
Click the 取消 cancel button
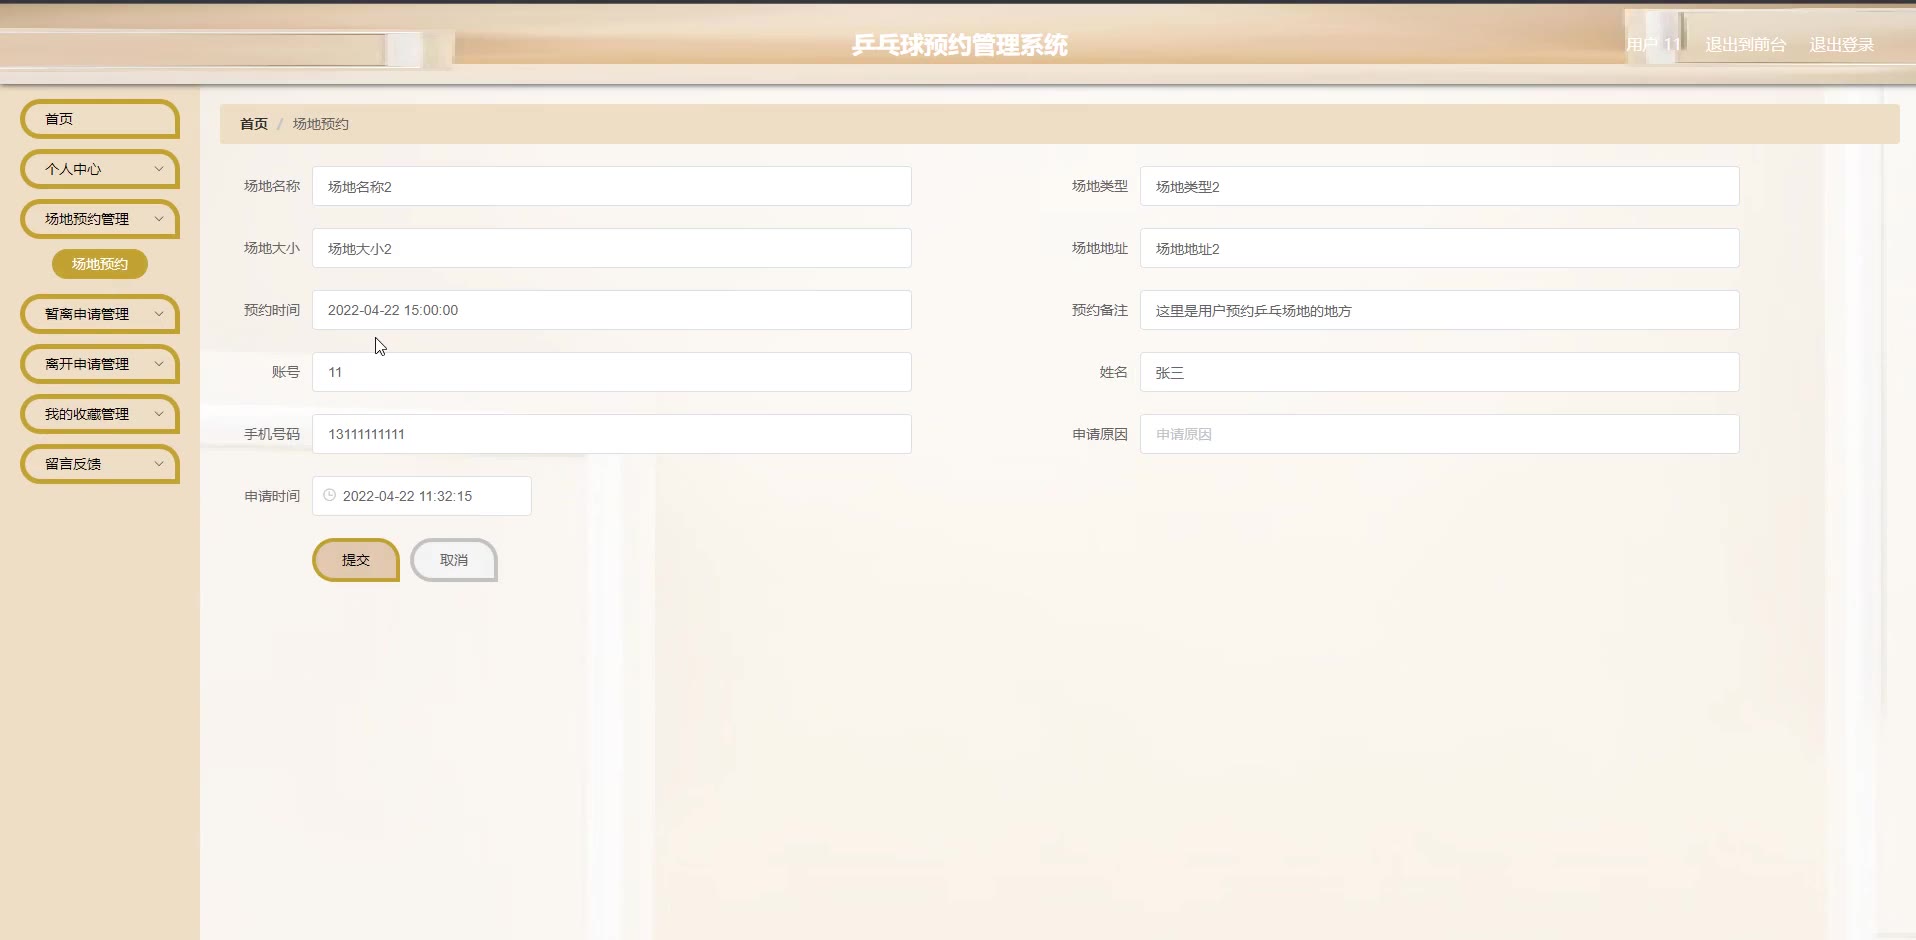tap(454, 560)
